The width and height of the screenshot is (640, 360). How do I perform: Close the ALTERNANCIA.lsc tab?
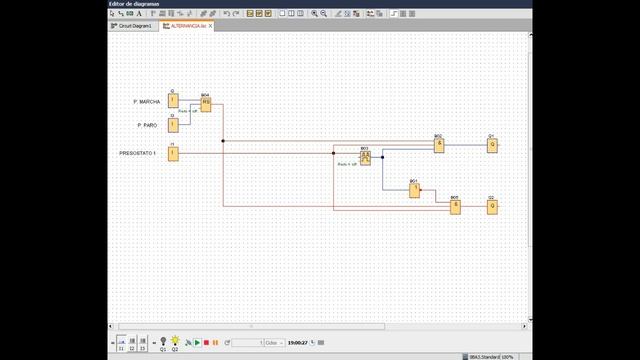[211, 26]
